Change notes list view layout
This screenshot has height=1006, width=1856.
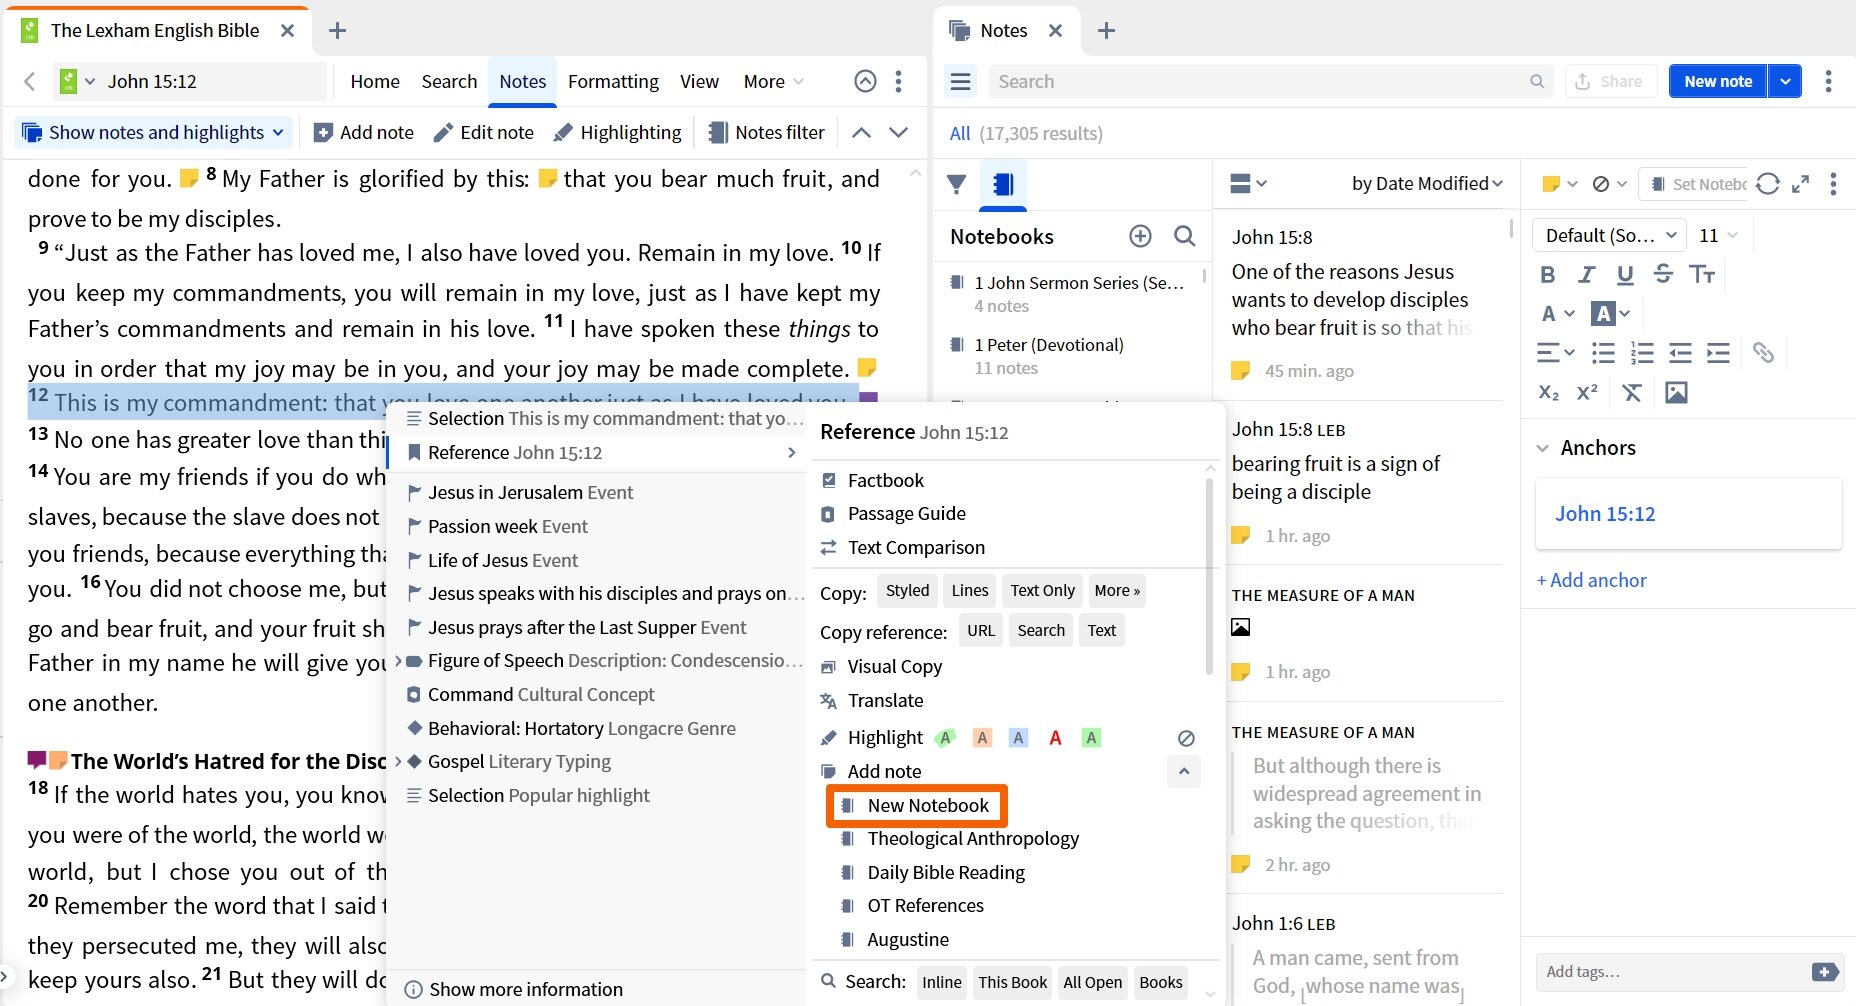1248,183
